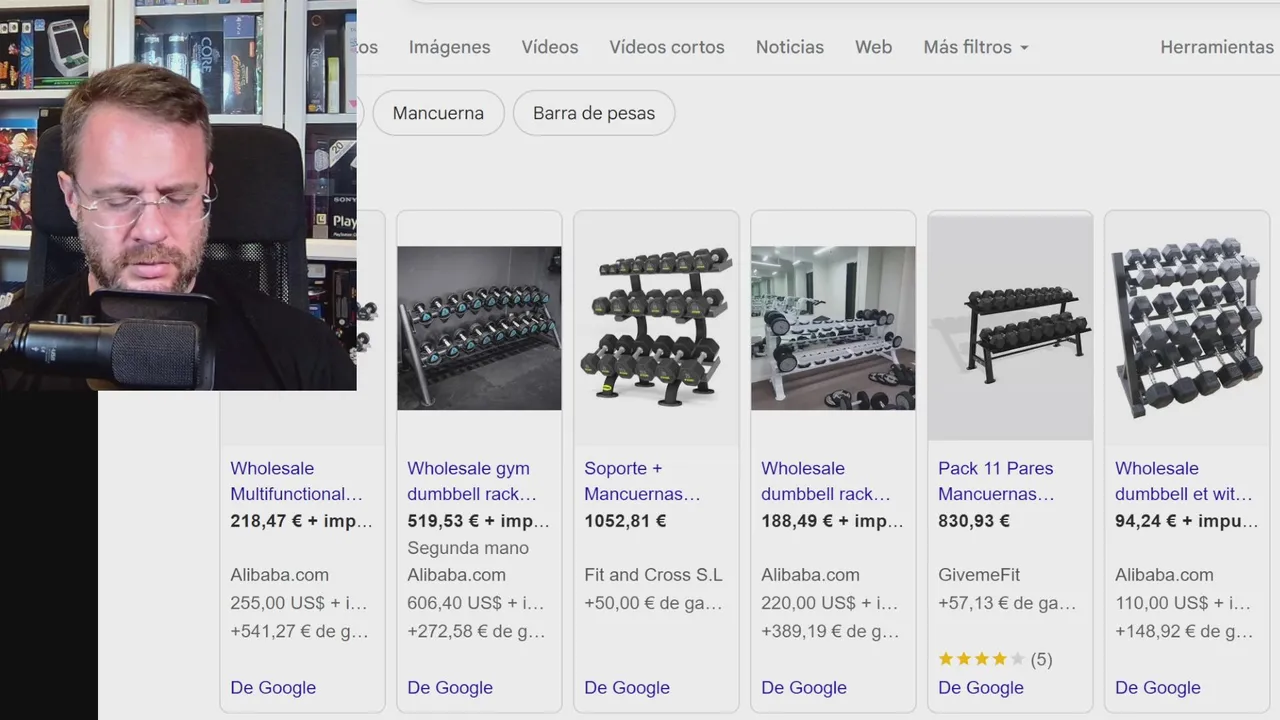Viewport: 1280px width, 720px height.
Task: Click the Fit and Cross S.L seller name
Action: coord(653,575)
